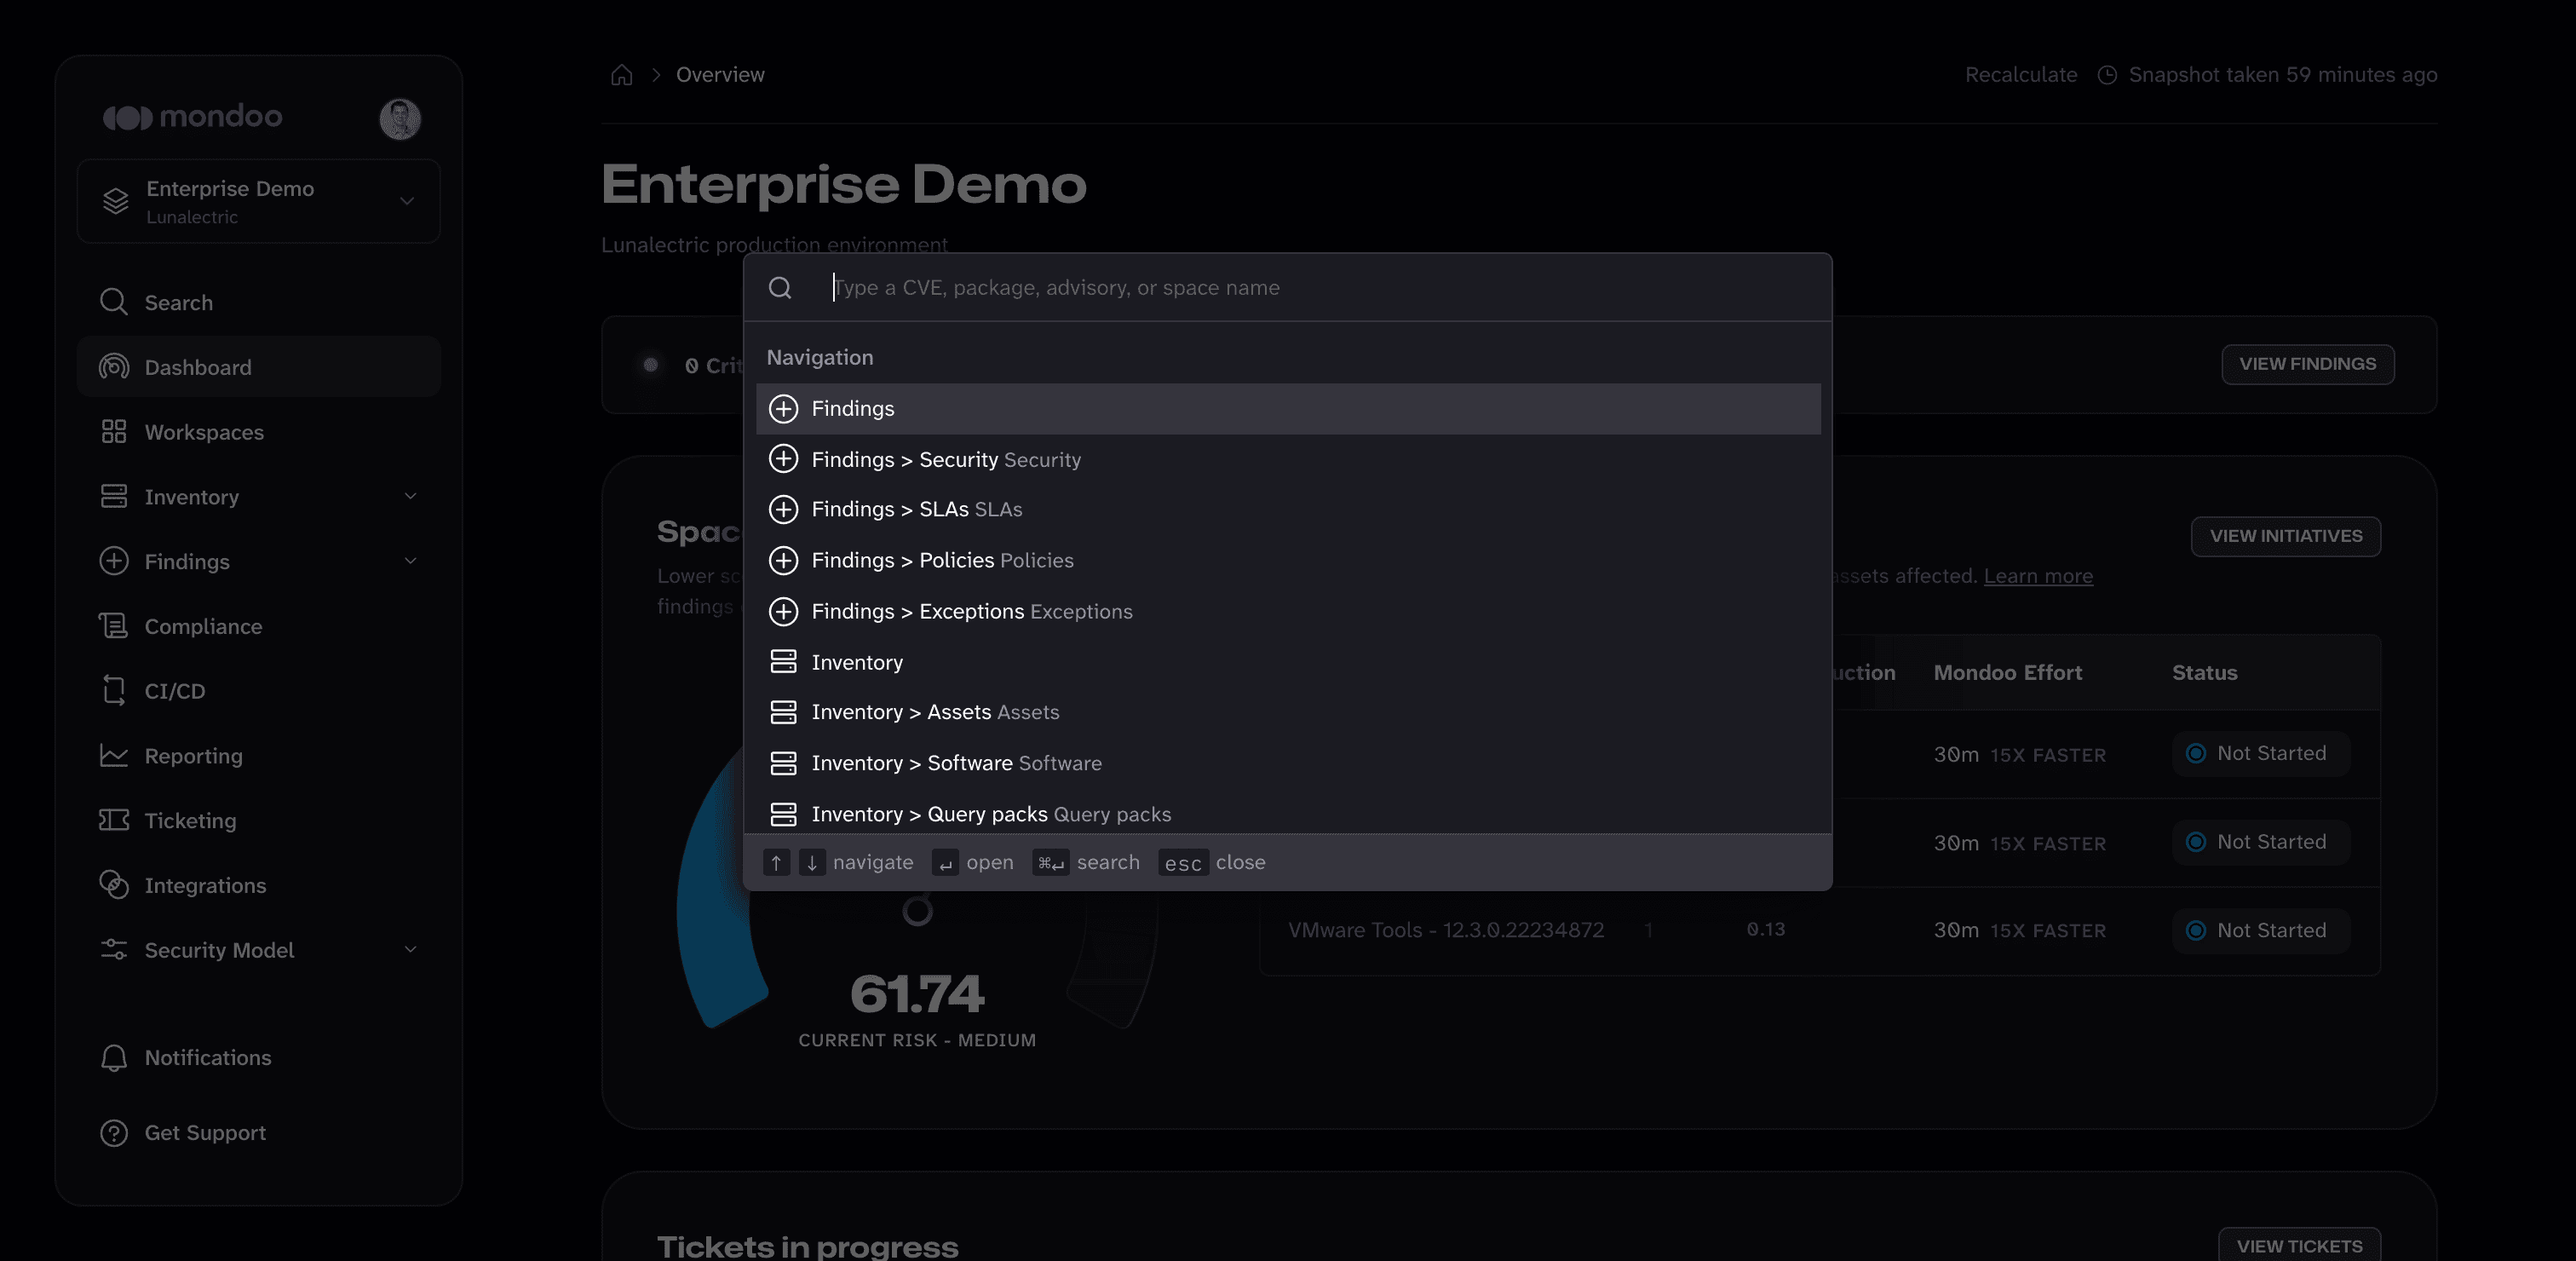
Task: Click the Security Model sliders icon
Action: [x=114, y=950]
